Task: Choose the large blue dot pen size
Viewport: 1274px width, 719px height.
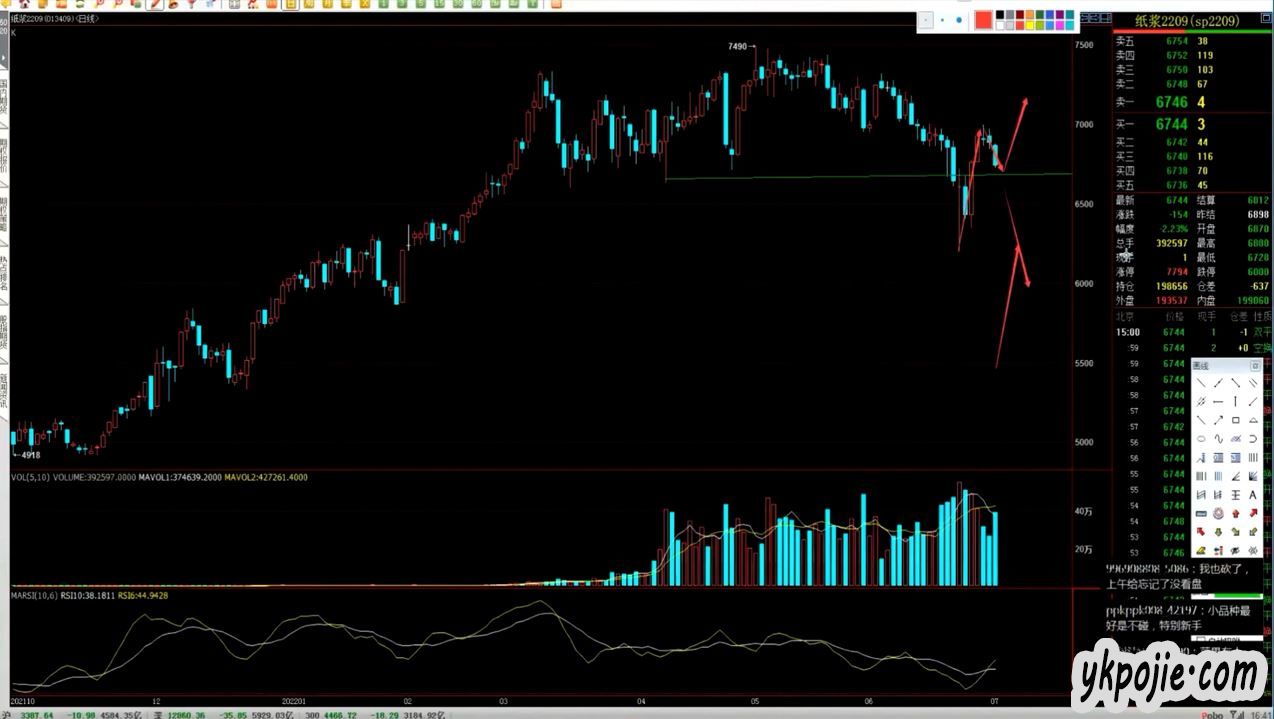Action: click(x=959, y=20)
